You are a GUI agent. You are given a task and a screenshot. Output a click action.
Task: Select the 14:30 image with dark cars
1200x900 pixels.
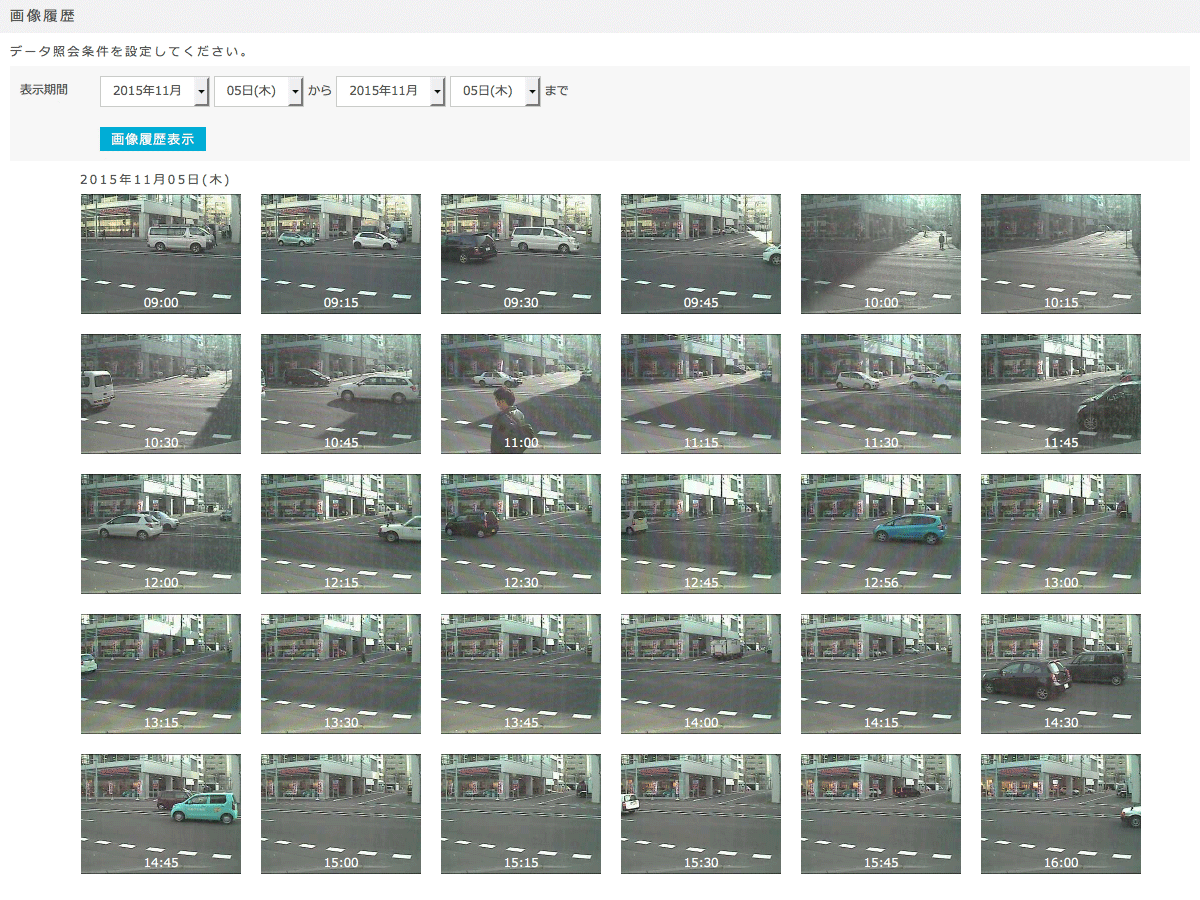point(1061,674)
